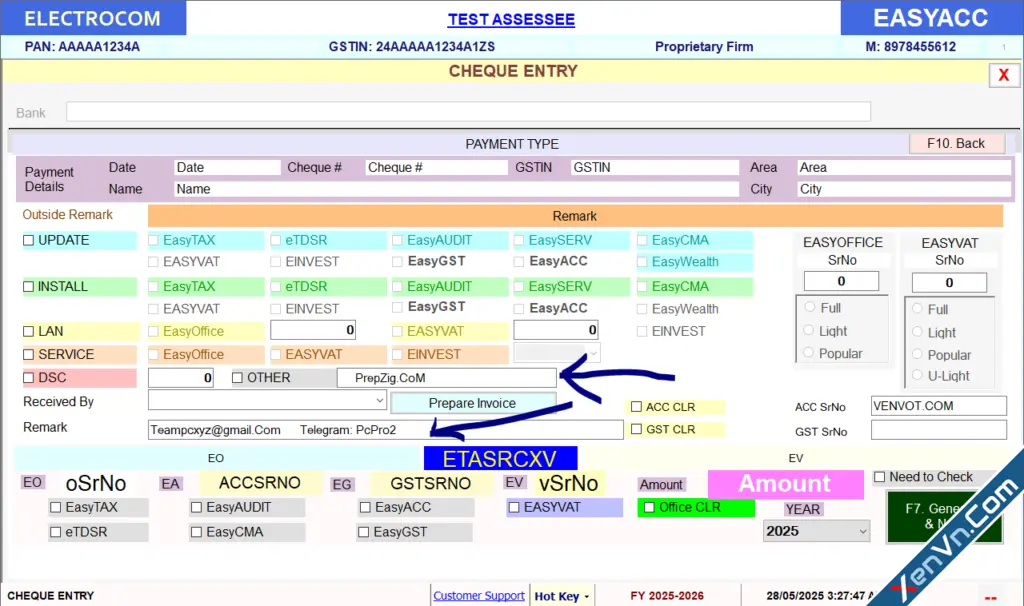Viewport: 1024px width, 606px height.
Task: Click the Area input field
Action: [x=904, y=168]
